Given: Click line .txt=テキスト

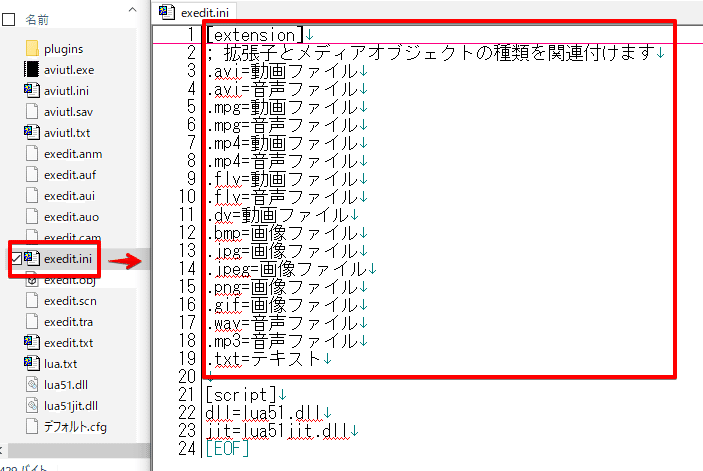Looking at the screenshot, I should point(265,359).
